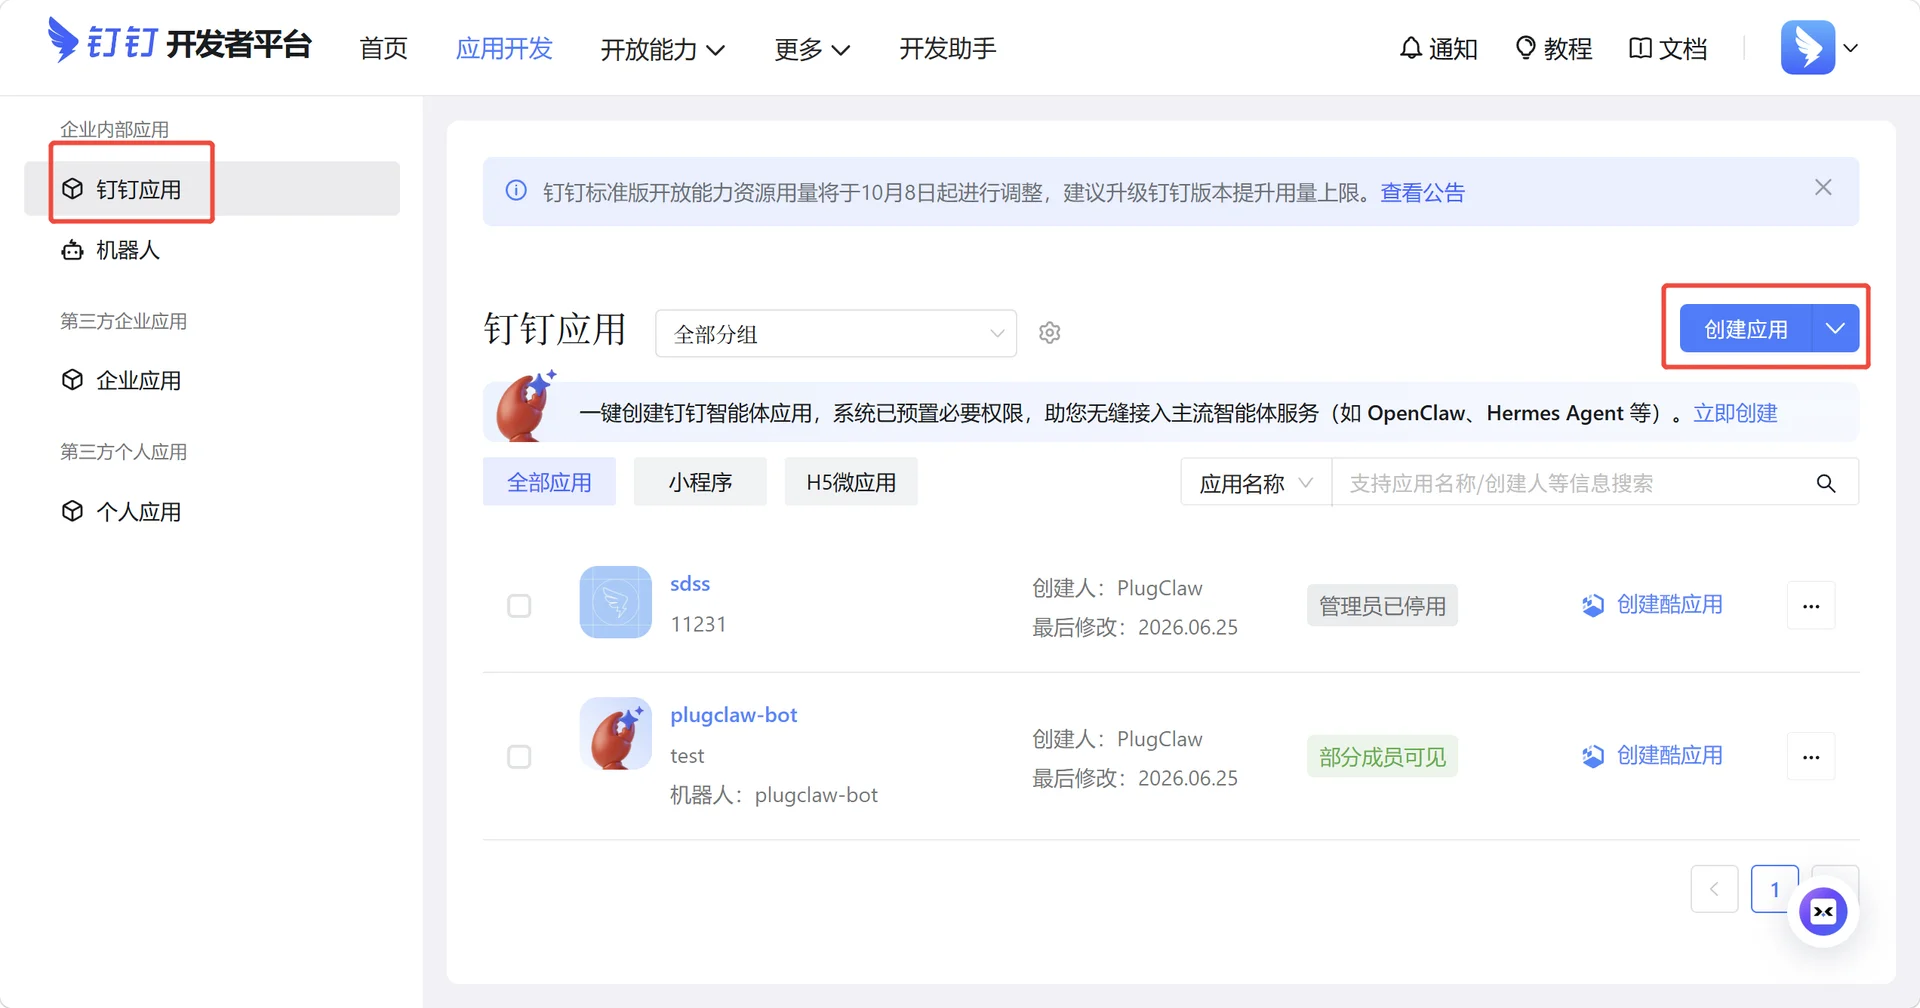The height and width of the screenshot is (1008, 1920).
Task: Go to previous page arrow
Action: (x=1714, y=889)
